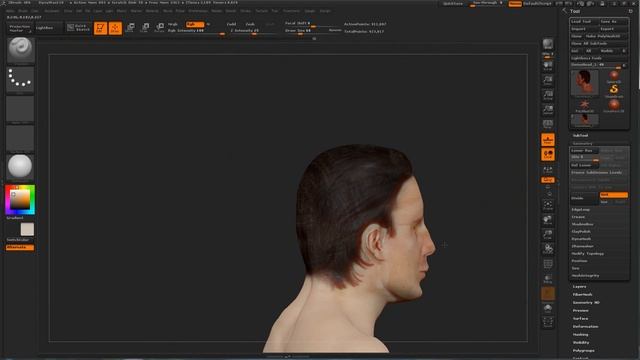This screenshot has height=360, width=640.
Task: Click the Frame mesh icon in right shelf
Action: click(x=548, y=205)
